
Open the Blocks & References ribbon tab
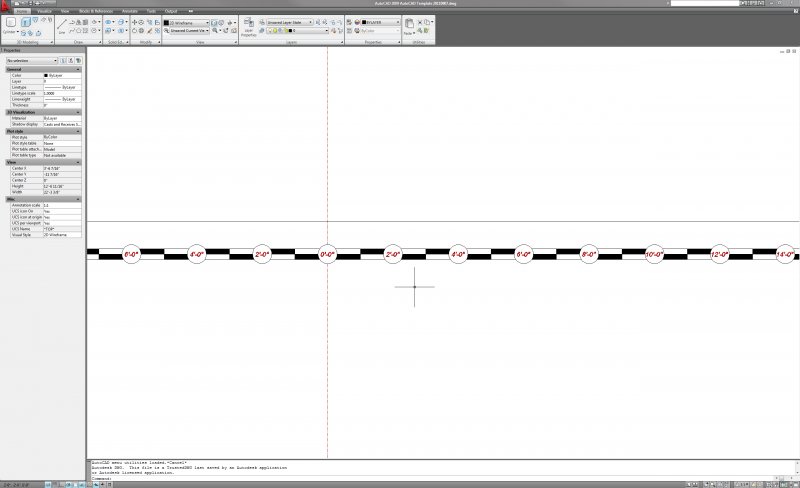pyautogui.click(x=96, y=11)
